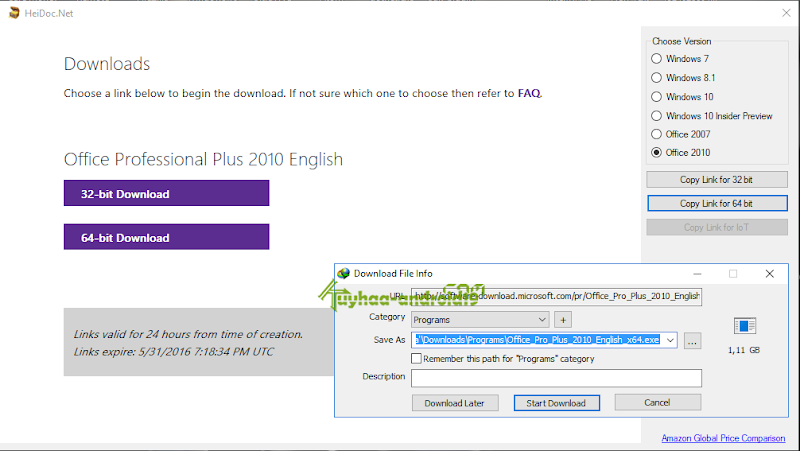Close the Download File Info dialog
Viewport: 800px width, 451px height.
769,274
